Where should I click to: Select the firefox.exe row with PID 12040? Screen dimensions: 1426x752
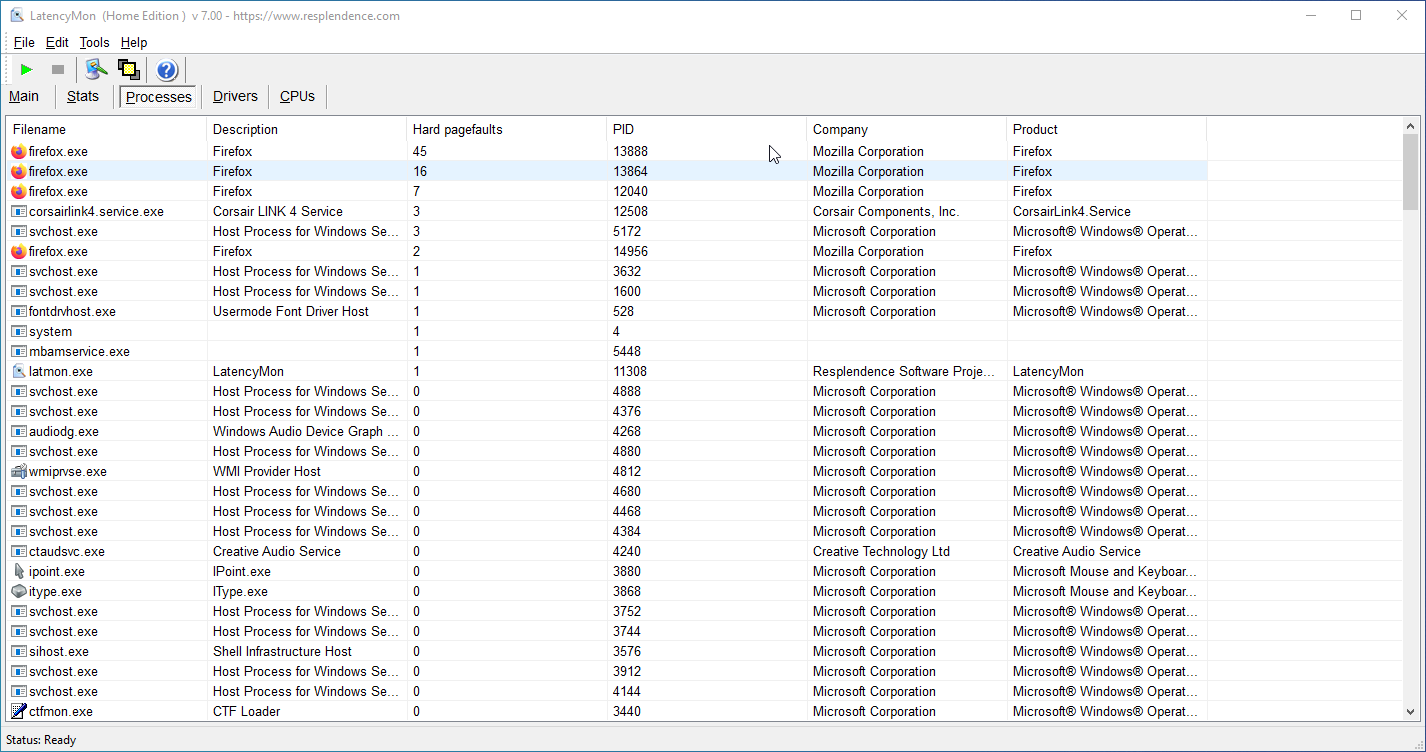coord(607,192)
